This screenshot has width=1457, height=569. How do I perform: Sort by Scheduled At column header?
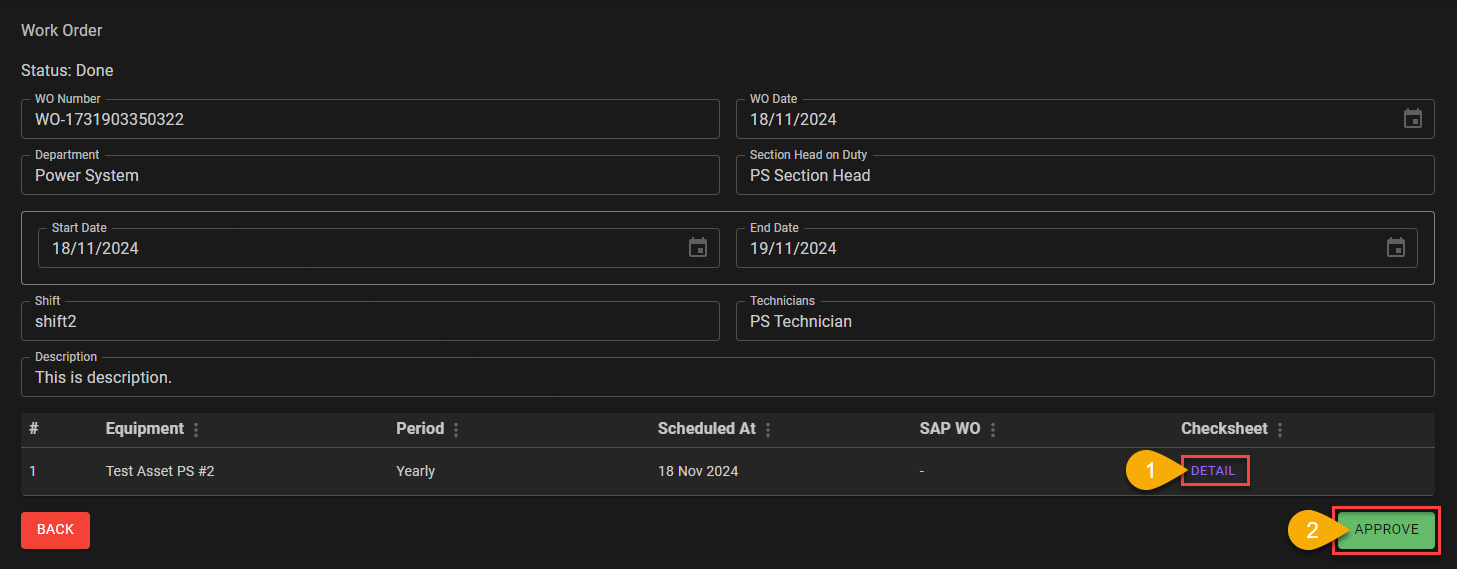(706, 429)
